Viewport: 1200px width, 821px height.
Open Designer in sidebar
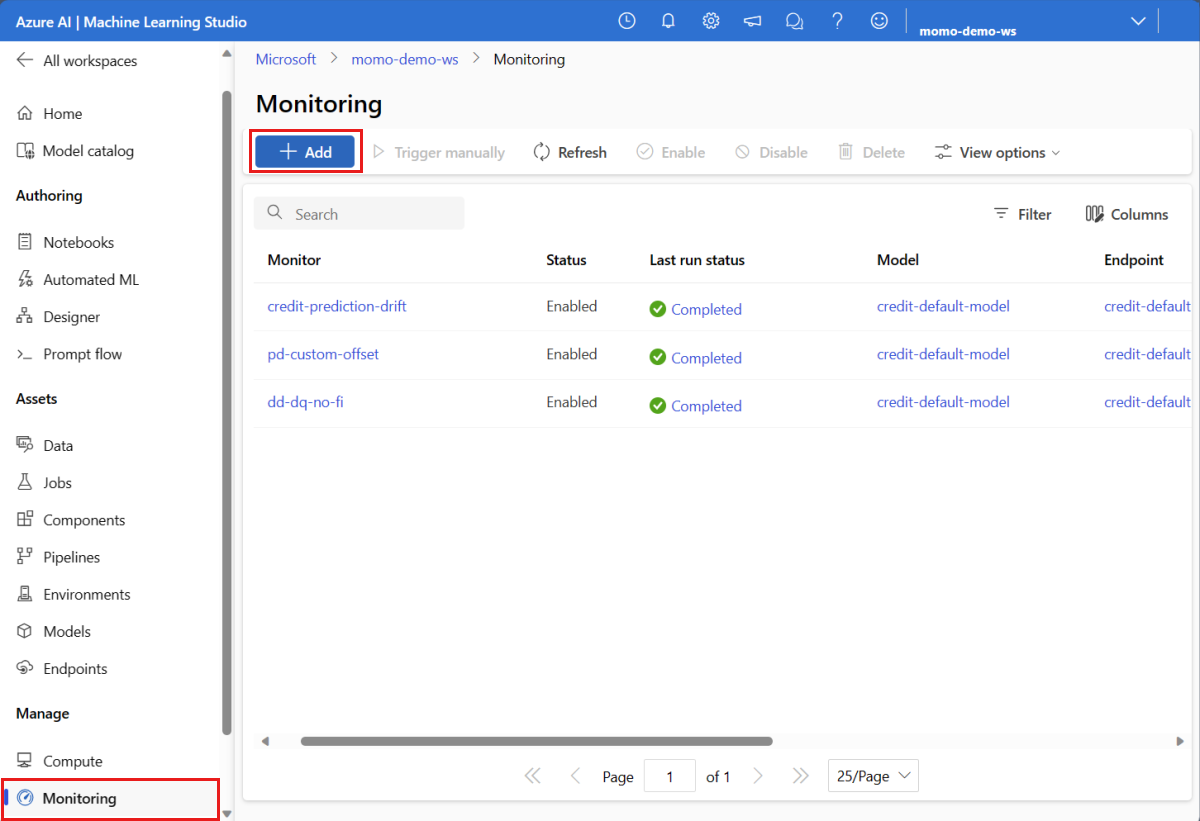59,317
